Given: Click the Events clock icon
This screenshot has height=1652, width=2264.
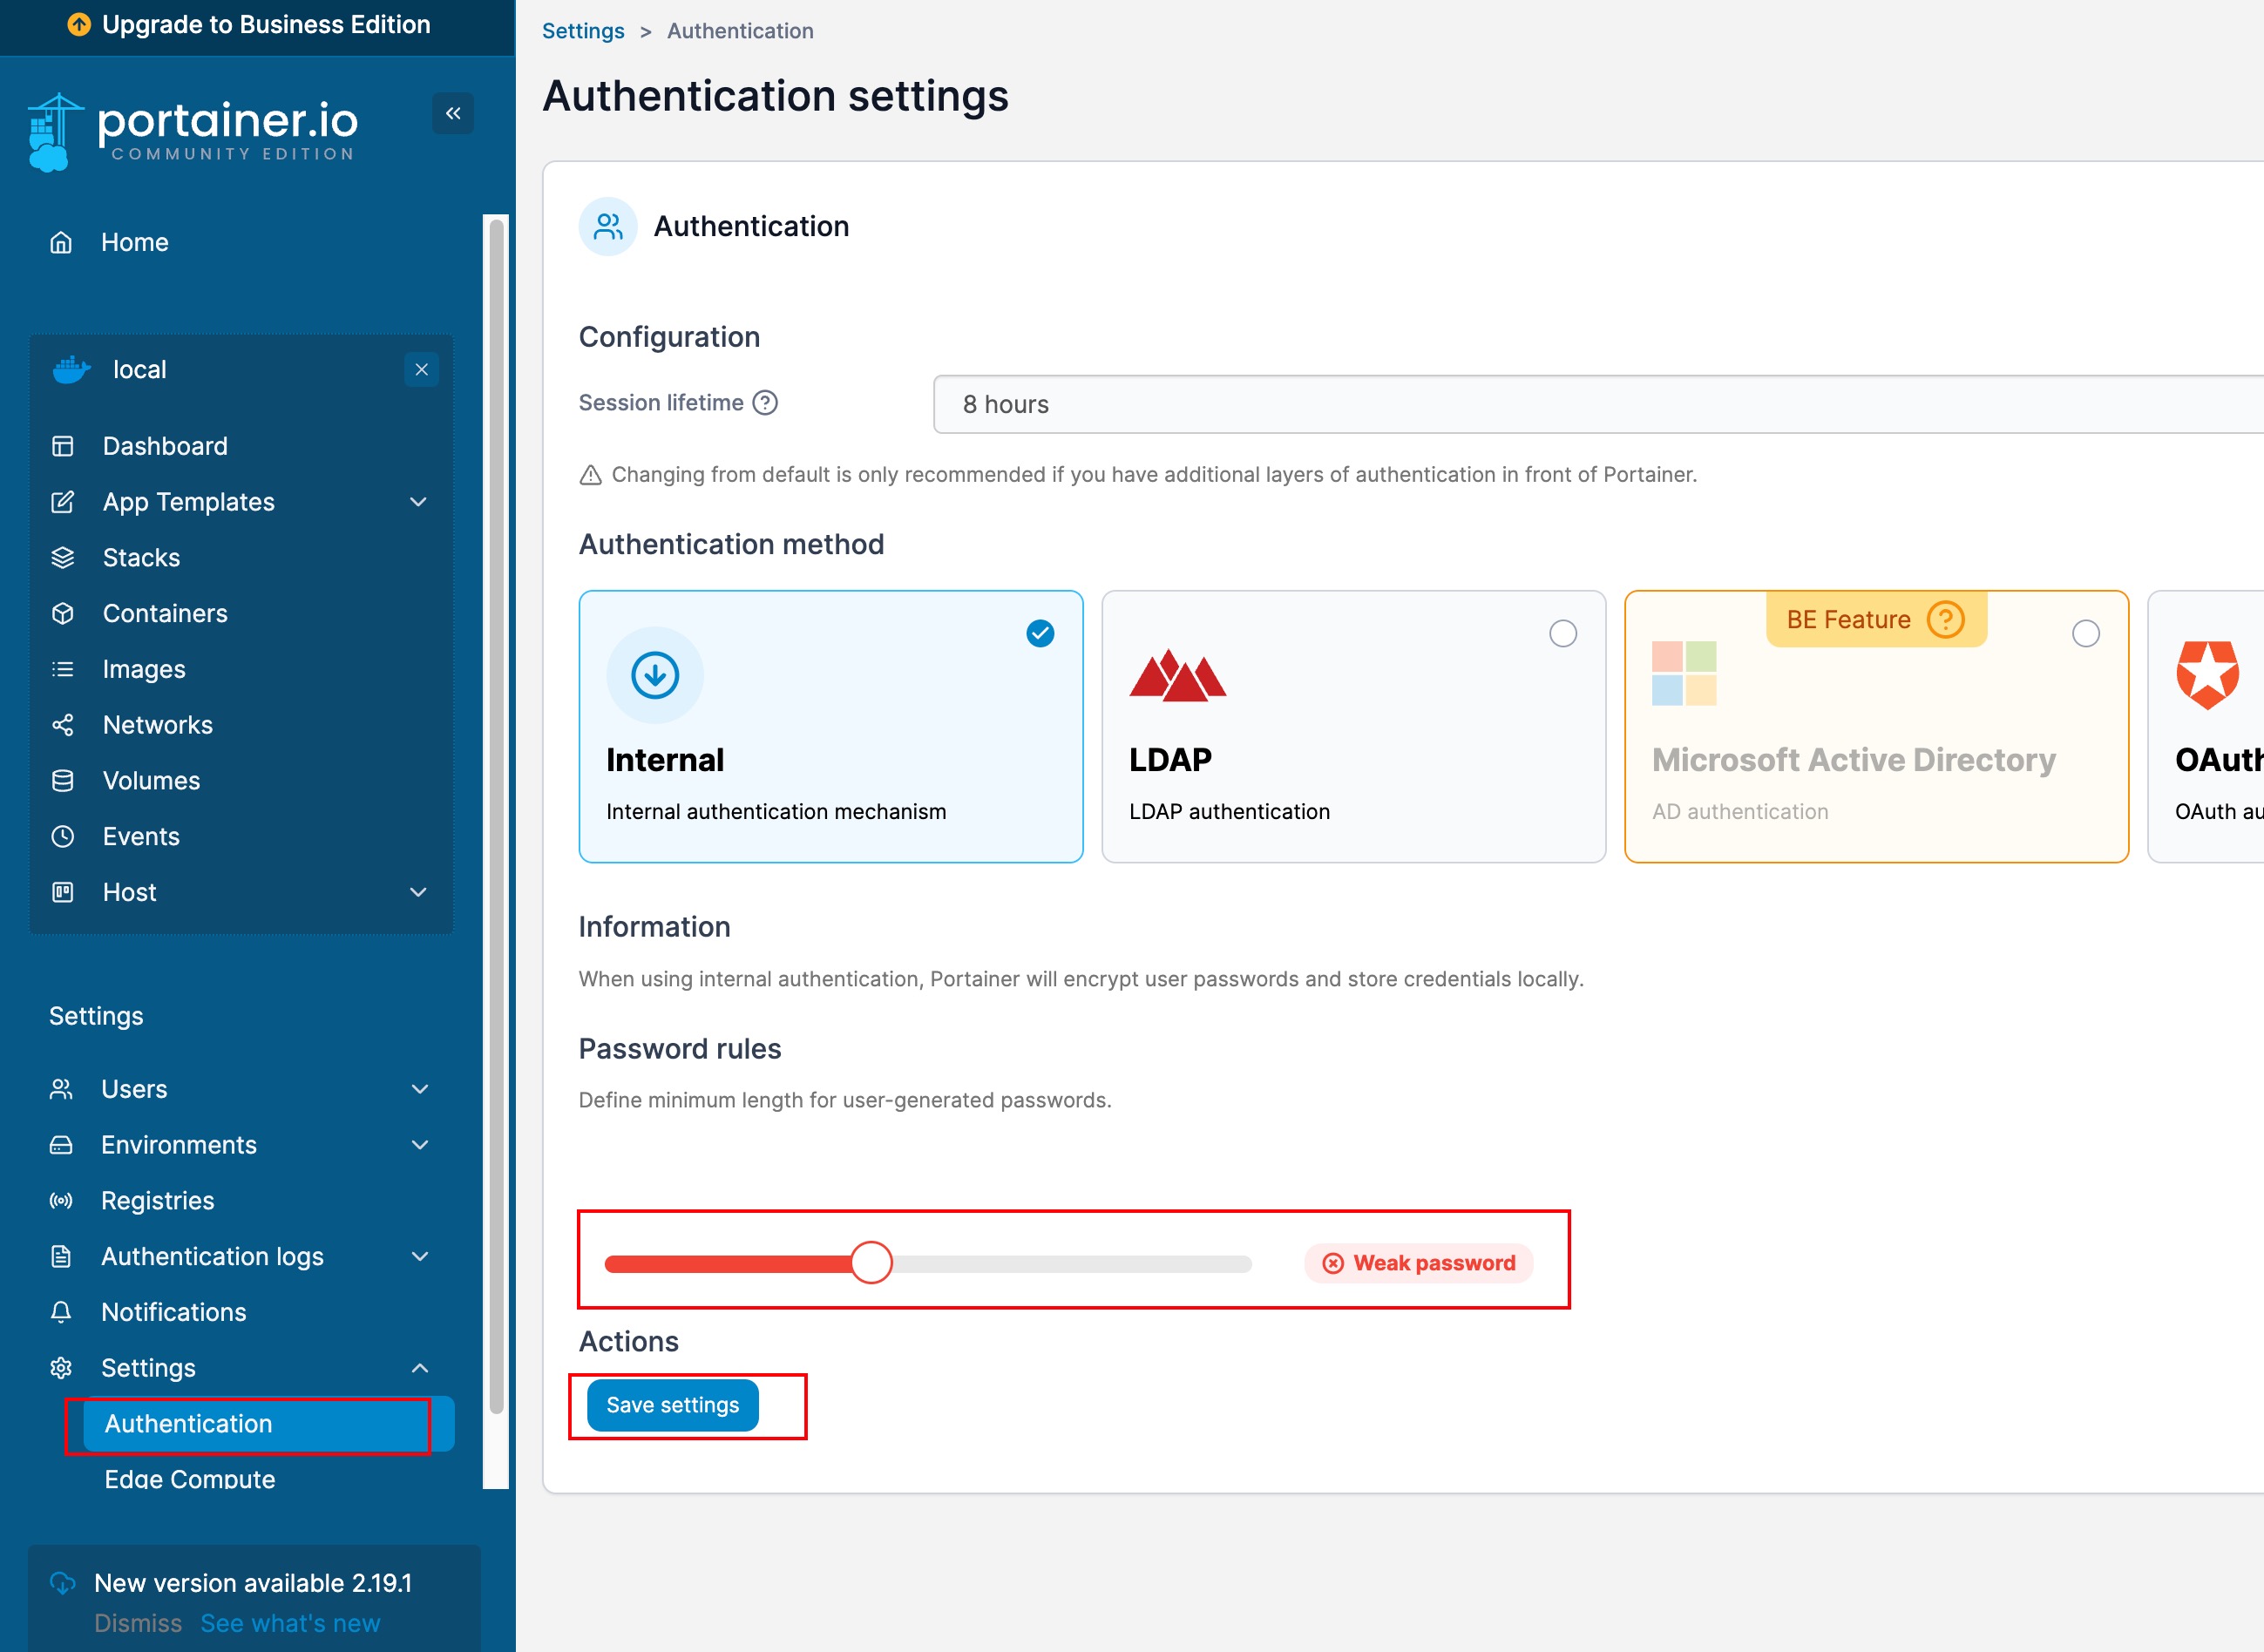Looking at the screenshot, I should (x=62, y=836).
